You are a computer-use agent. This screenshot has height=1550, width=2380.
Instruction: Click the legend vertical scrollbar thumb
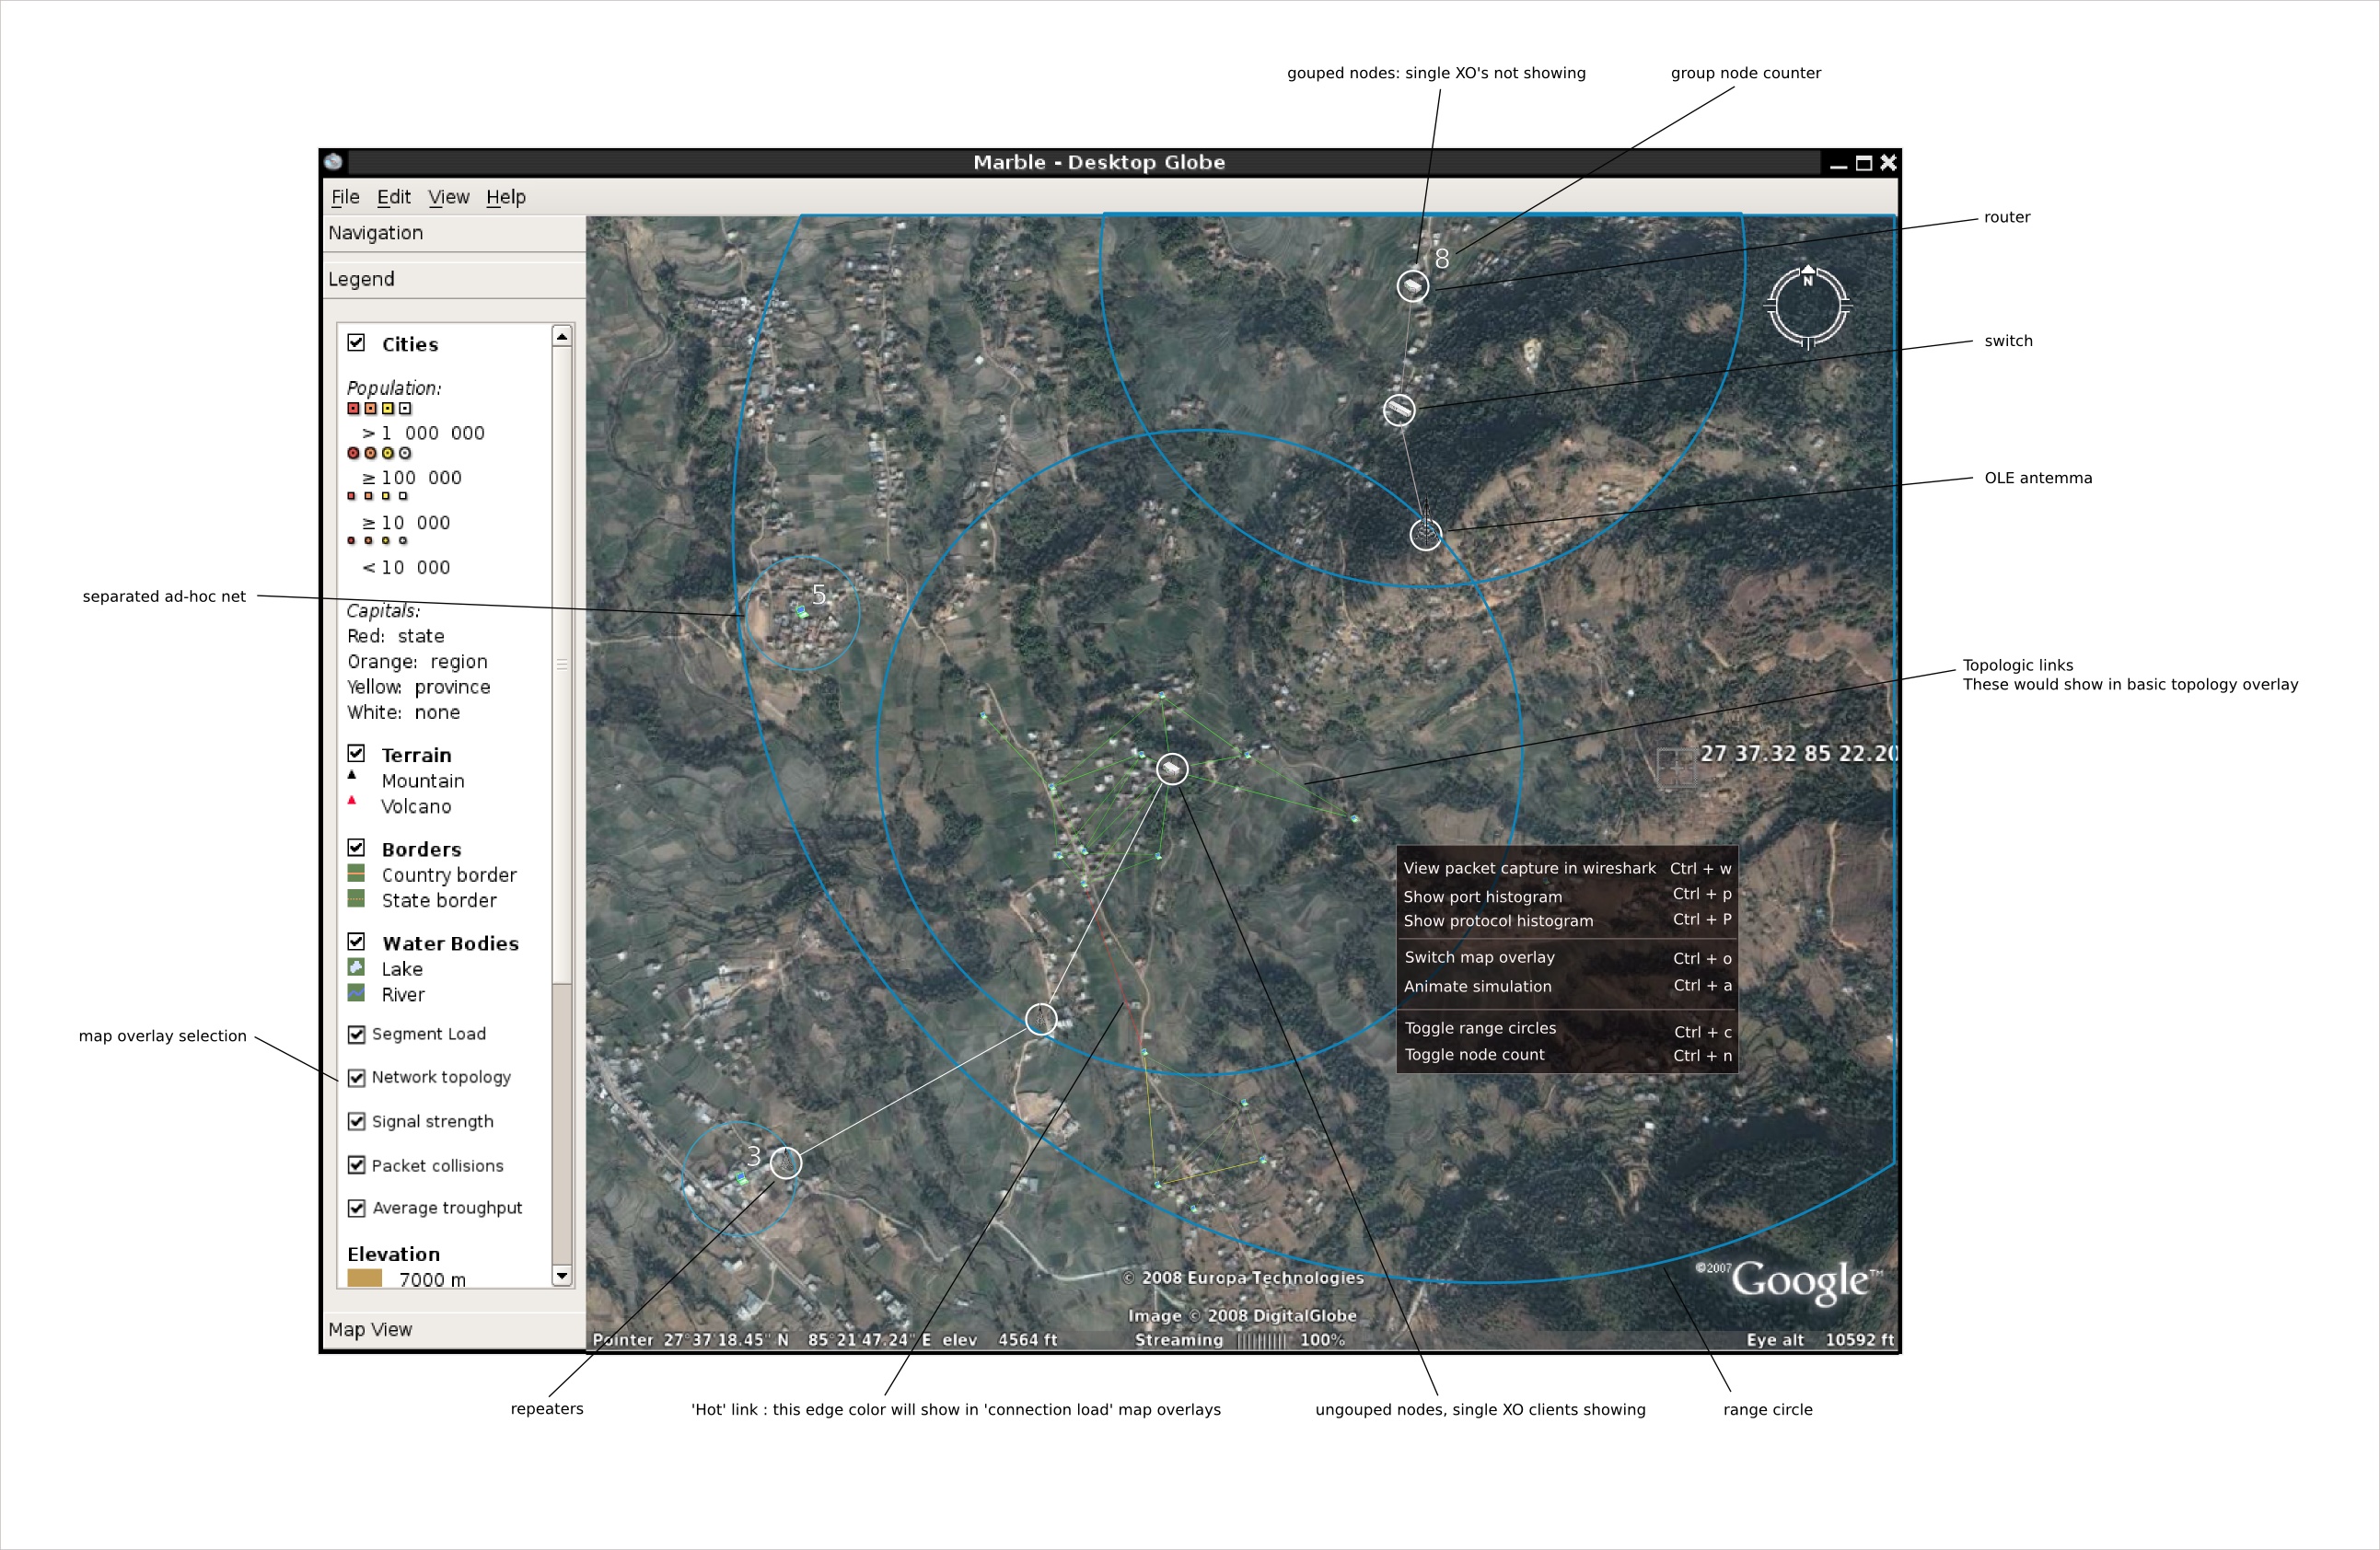point(562,664)
